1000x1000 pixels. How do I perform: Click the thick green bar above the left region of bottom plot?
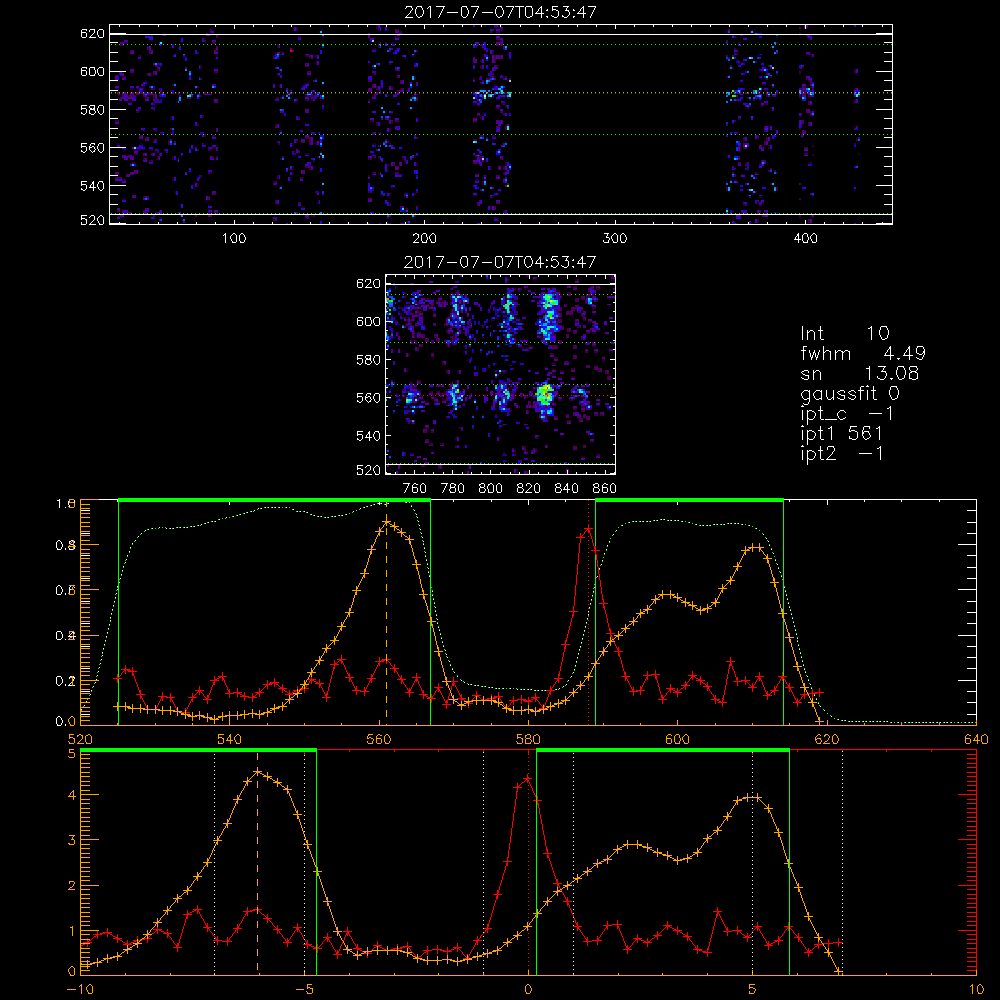[x=198, y=750]
